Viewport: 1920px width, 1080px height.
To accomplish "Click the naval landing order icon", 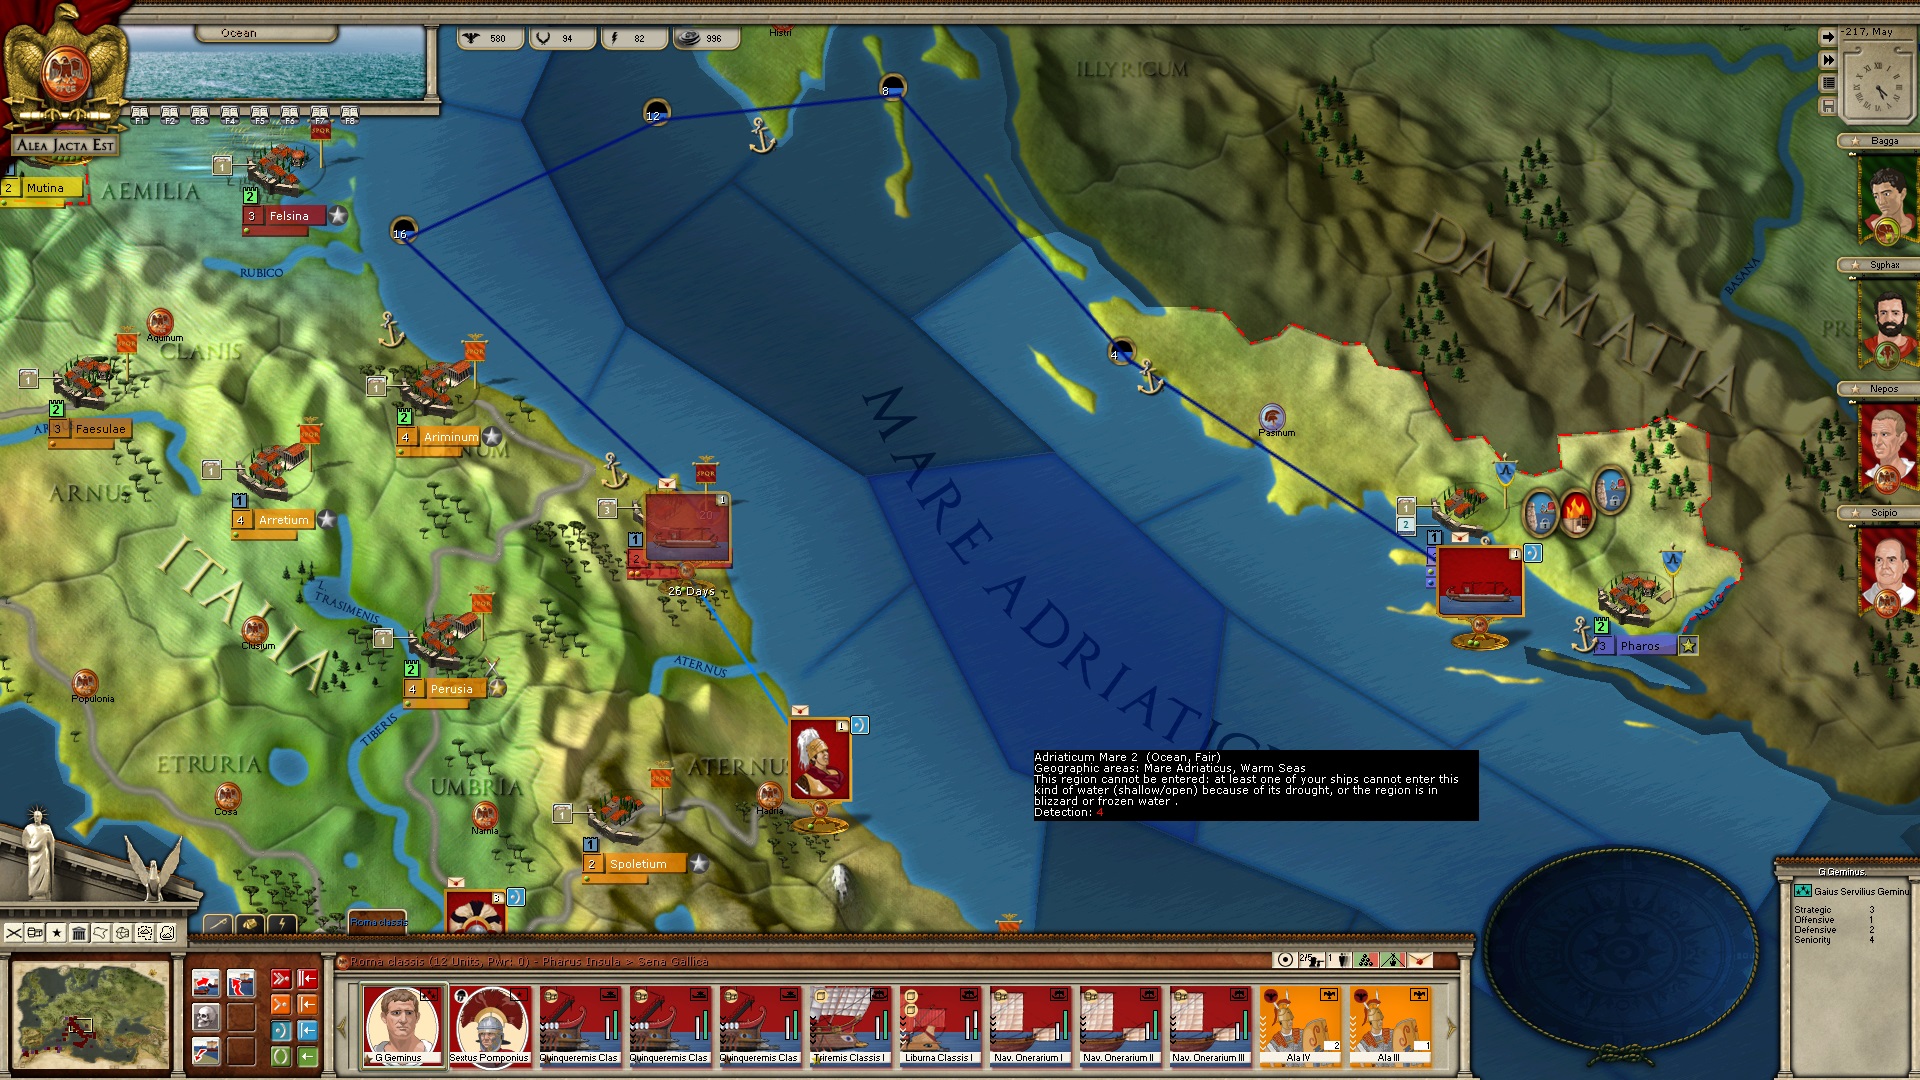I will click(241, 983).
